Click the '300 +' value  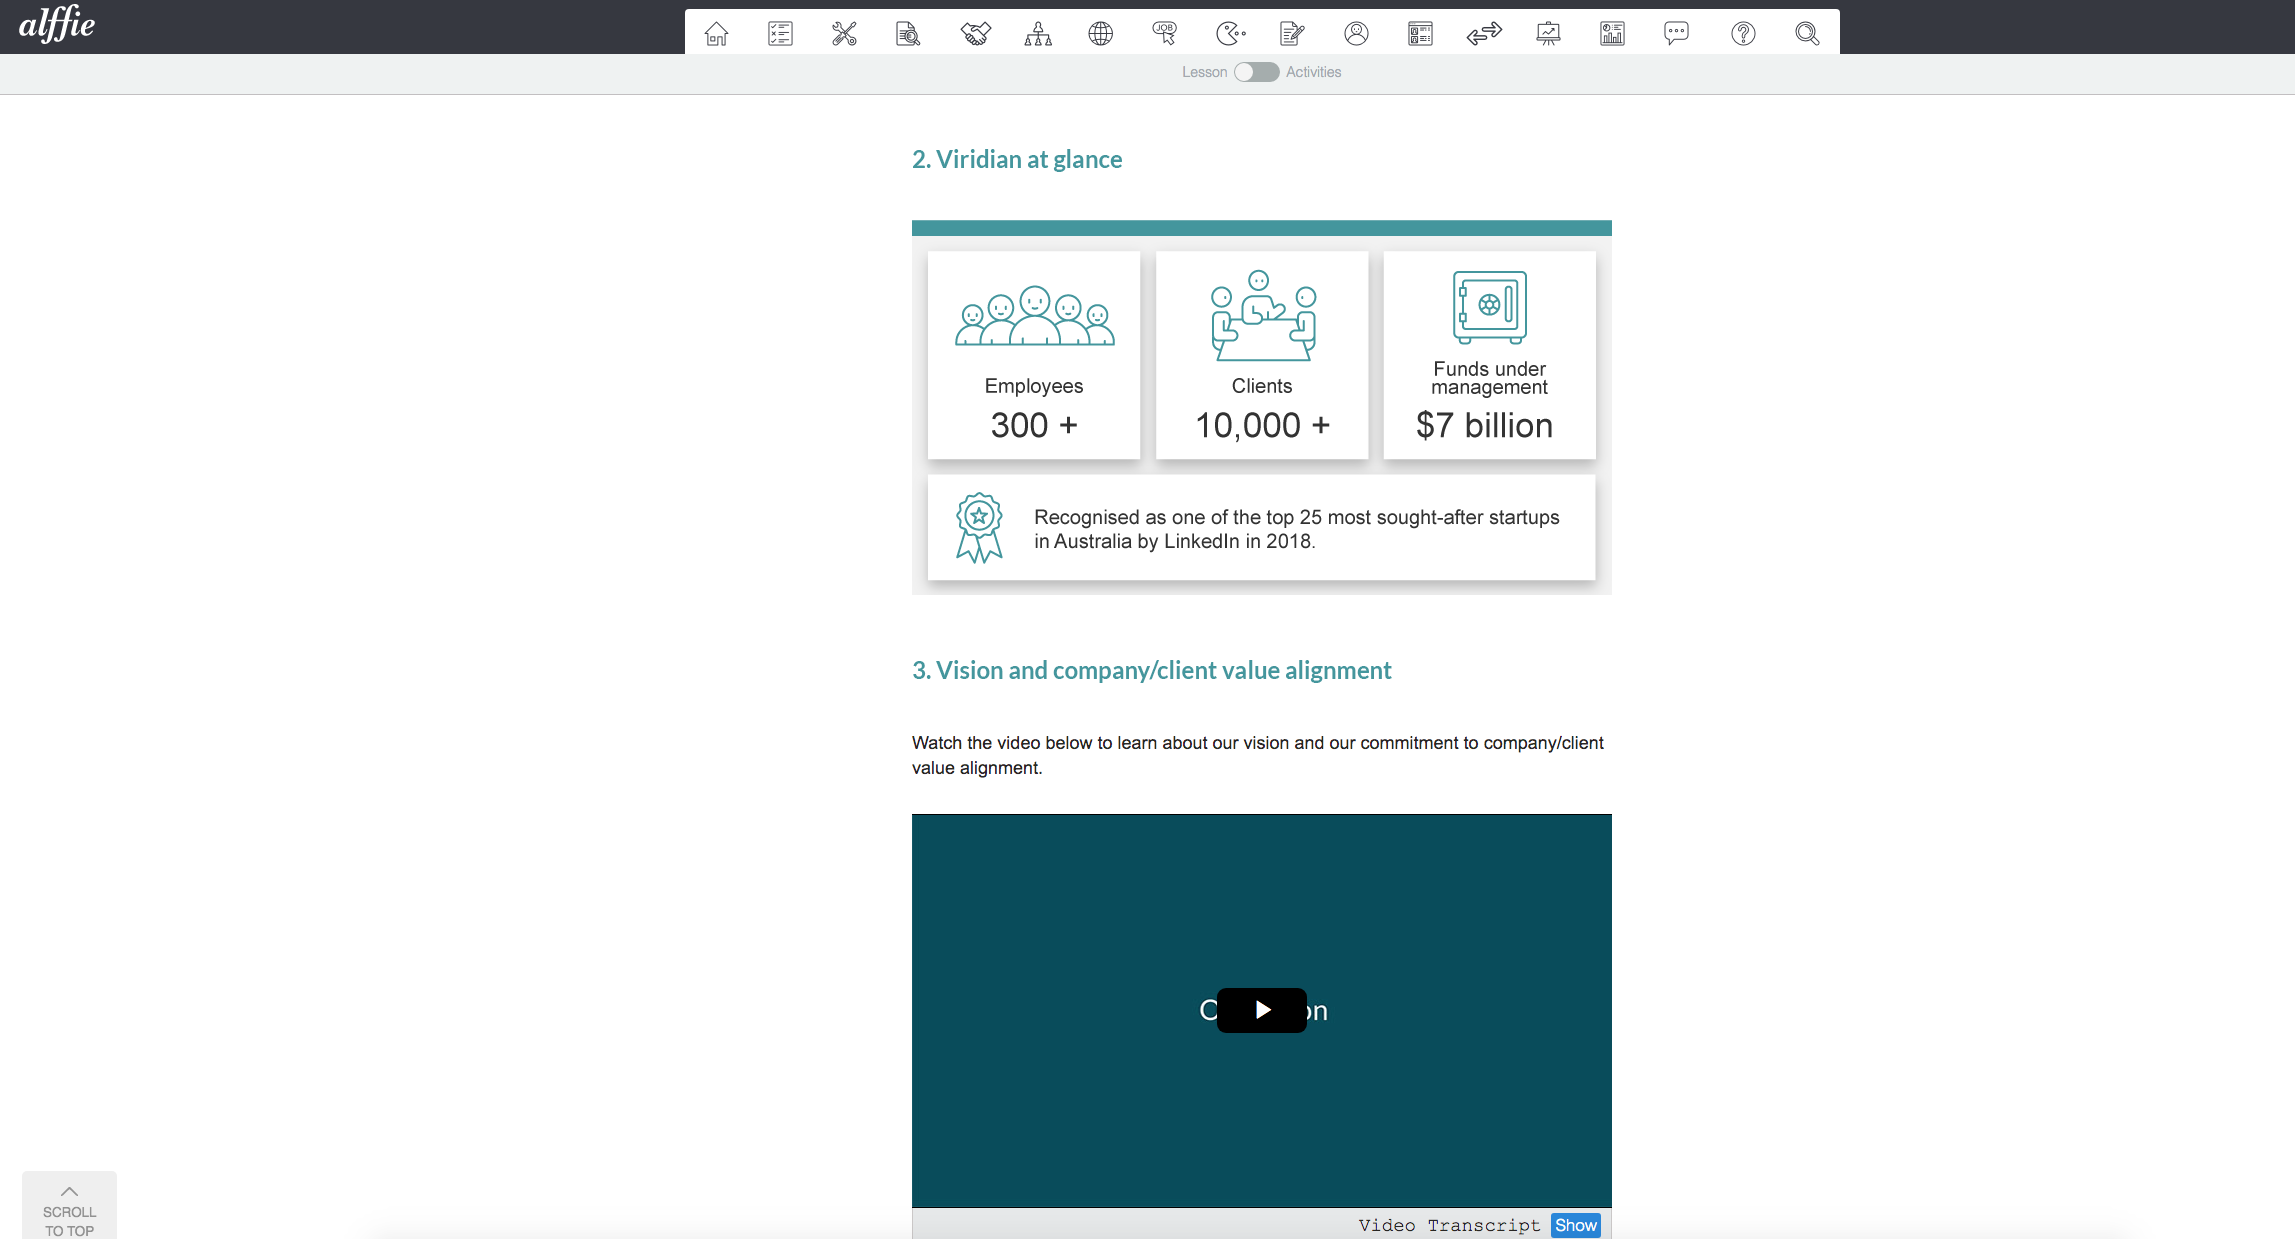point(1034,425)
